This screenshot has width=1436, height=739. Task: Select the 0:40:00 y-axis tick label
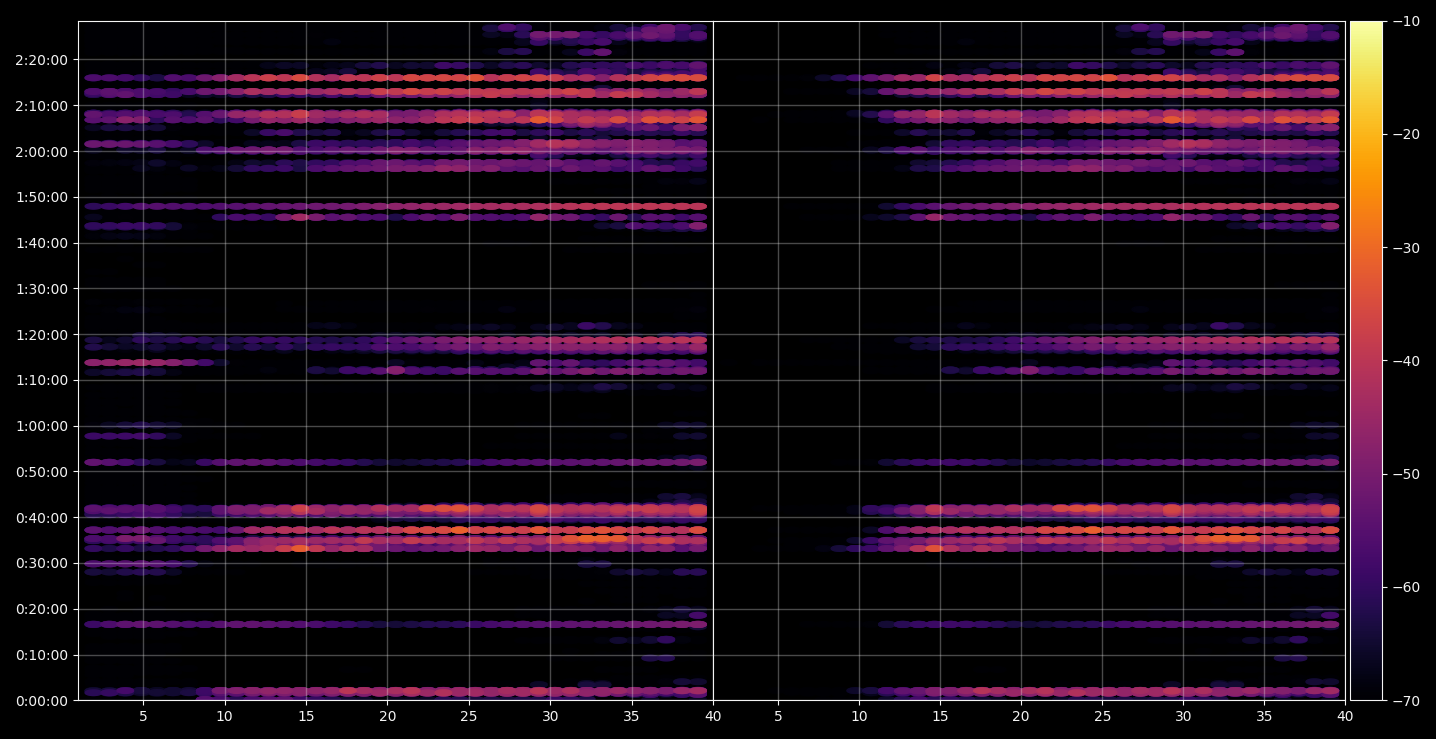coord(42,518)
